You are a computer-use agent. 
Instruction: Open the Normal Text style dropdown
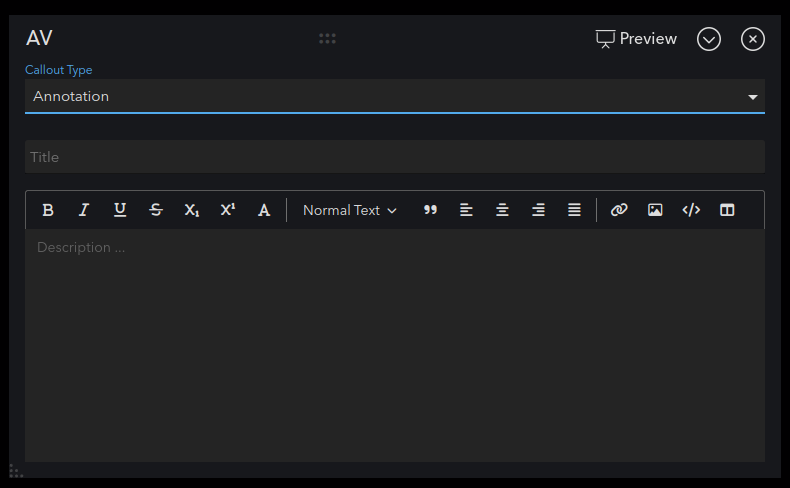(350, 210)
